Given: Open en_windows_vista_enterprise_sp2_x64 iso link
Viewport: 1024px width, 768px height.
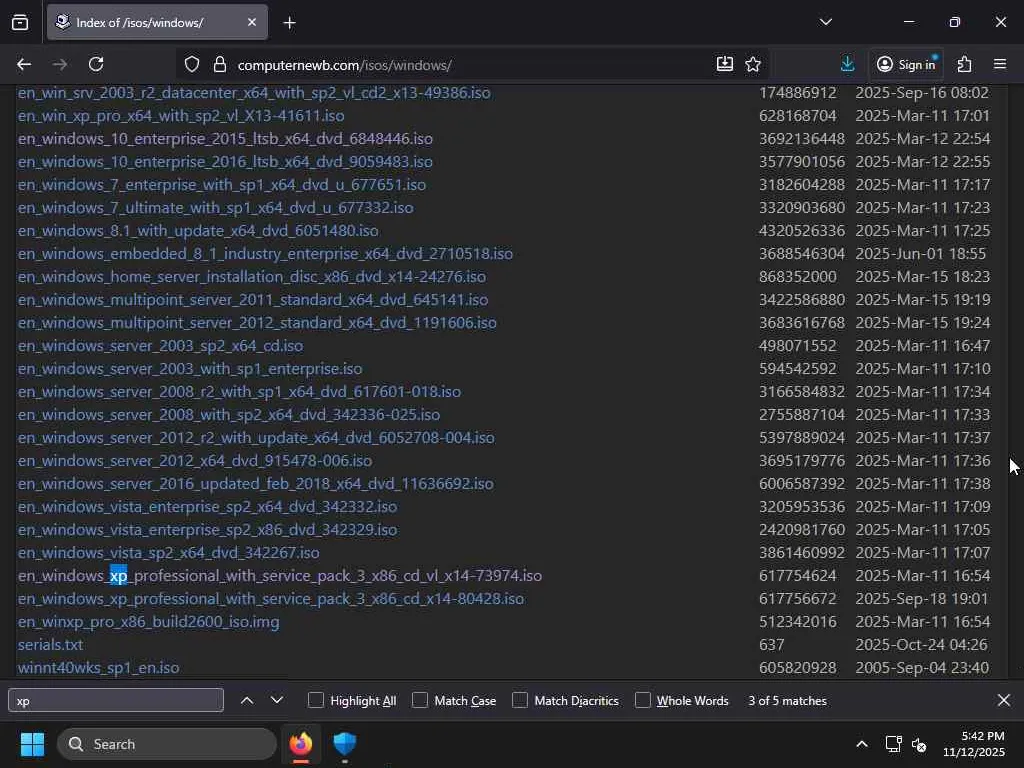Looking at the screenshot, I should point(207,506).
